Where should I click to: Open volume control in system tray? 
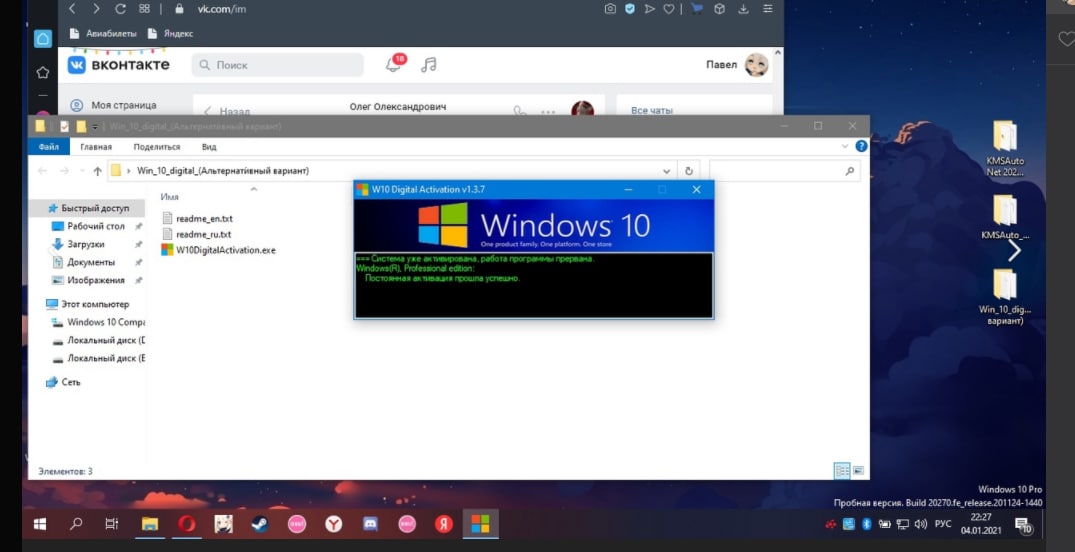(921, 525)
